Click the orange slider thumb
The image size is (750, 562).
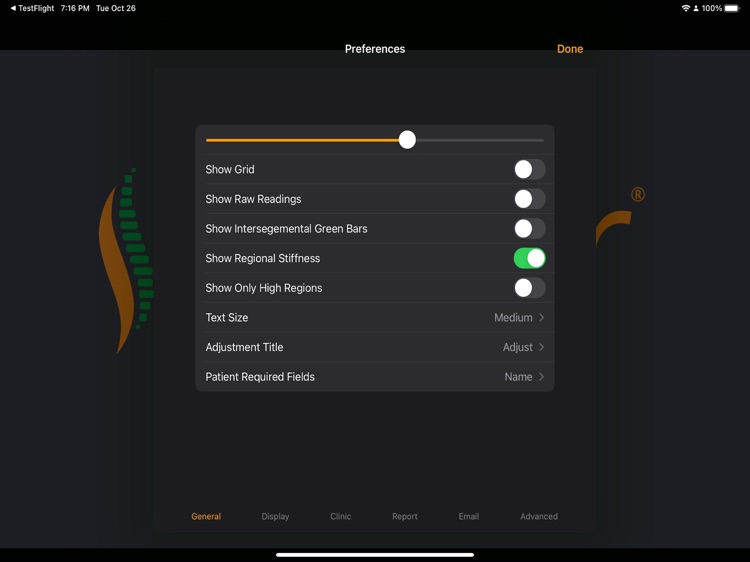408,140
